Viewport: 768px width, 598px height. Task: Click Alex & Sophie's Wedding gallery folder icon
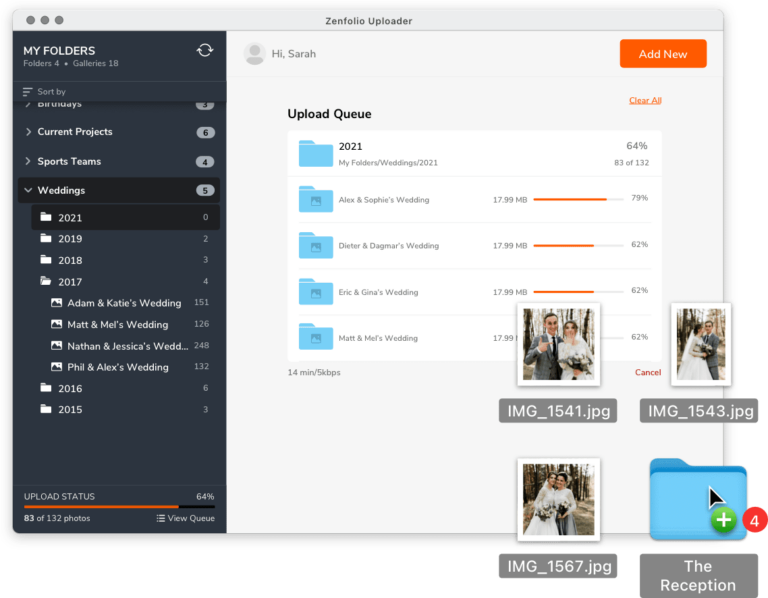coord(315,199)
